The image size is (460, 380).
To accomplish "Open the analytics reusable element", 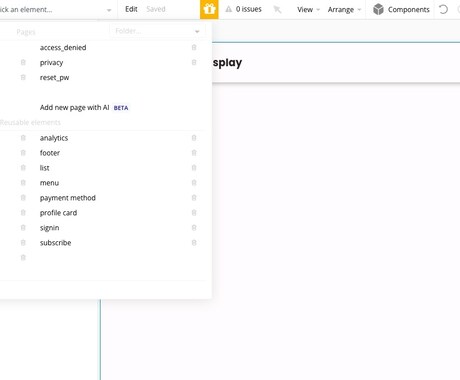I will pyautogui.click(x=54, y=138).
